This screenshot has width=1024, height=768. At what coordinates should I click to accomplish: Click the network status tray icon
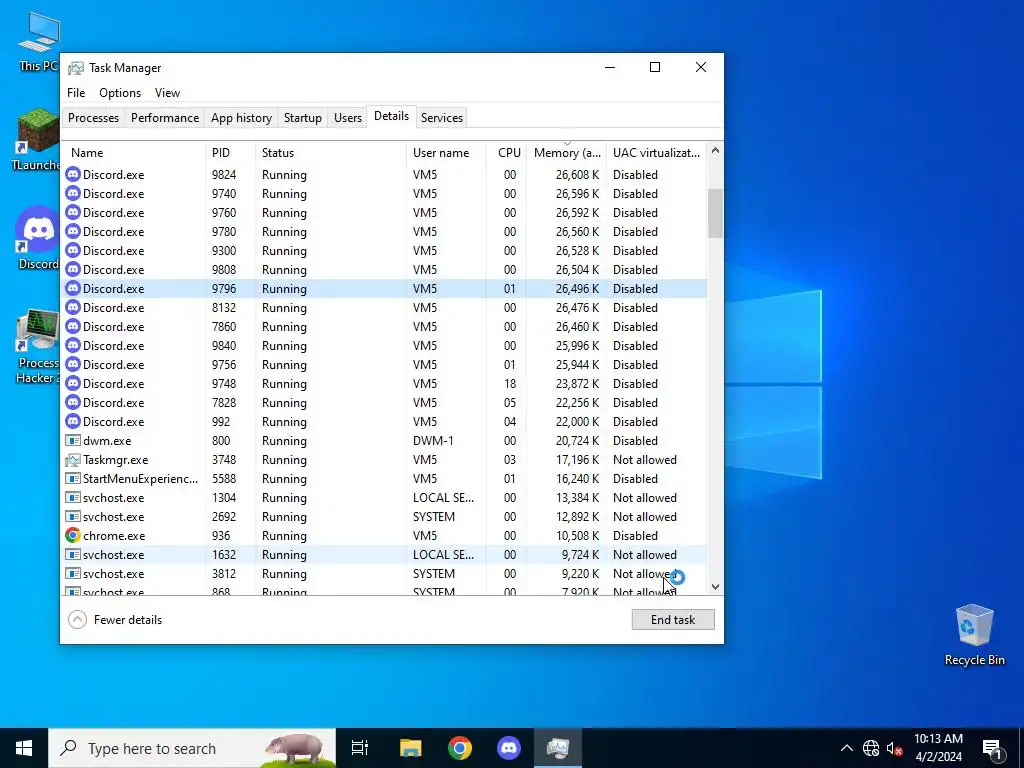(871, 748)
